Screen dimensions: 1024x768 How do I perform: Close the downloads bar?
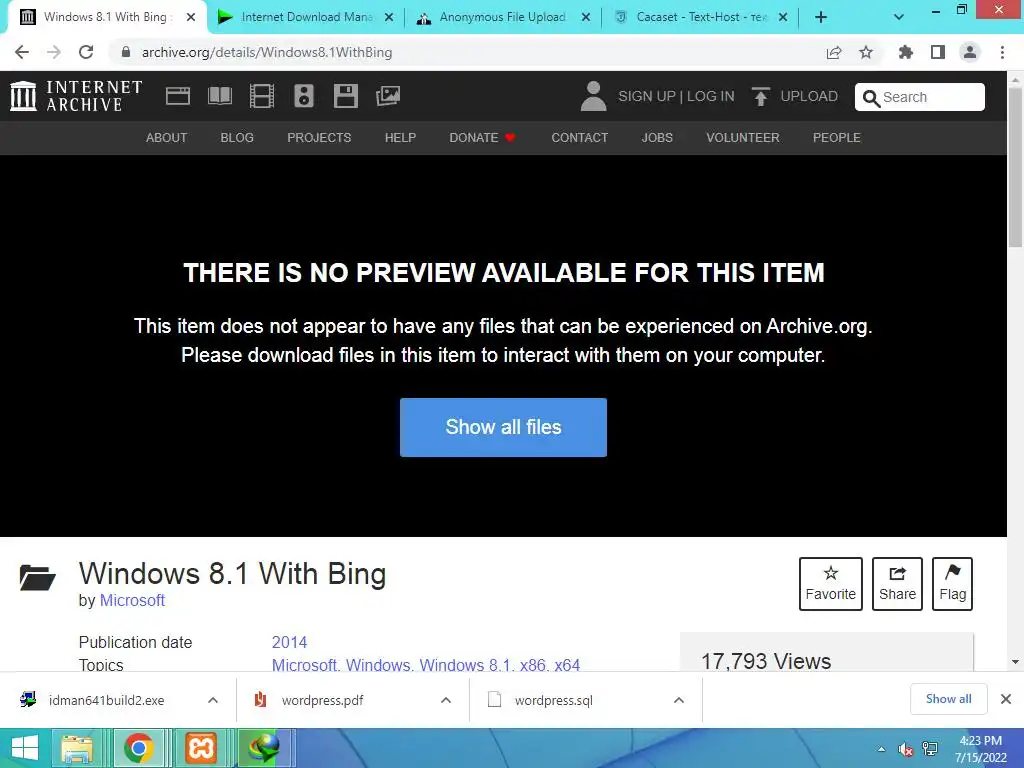click(1006, 699)
